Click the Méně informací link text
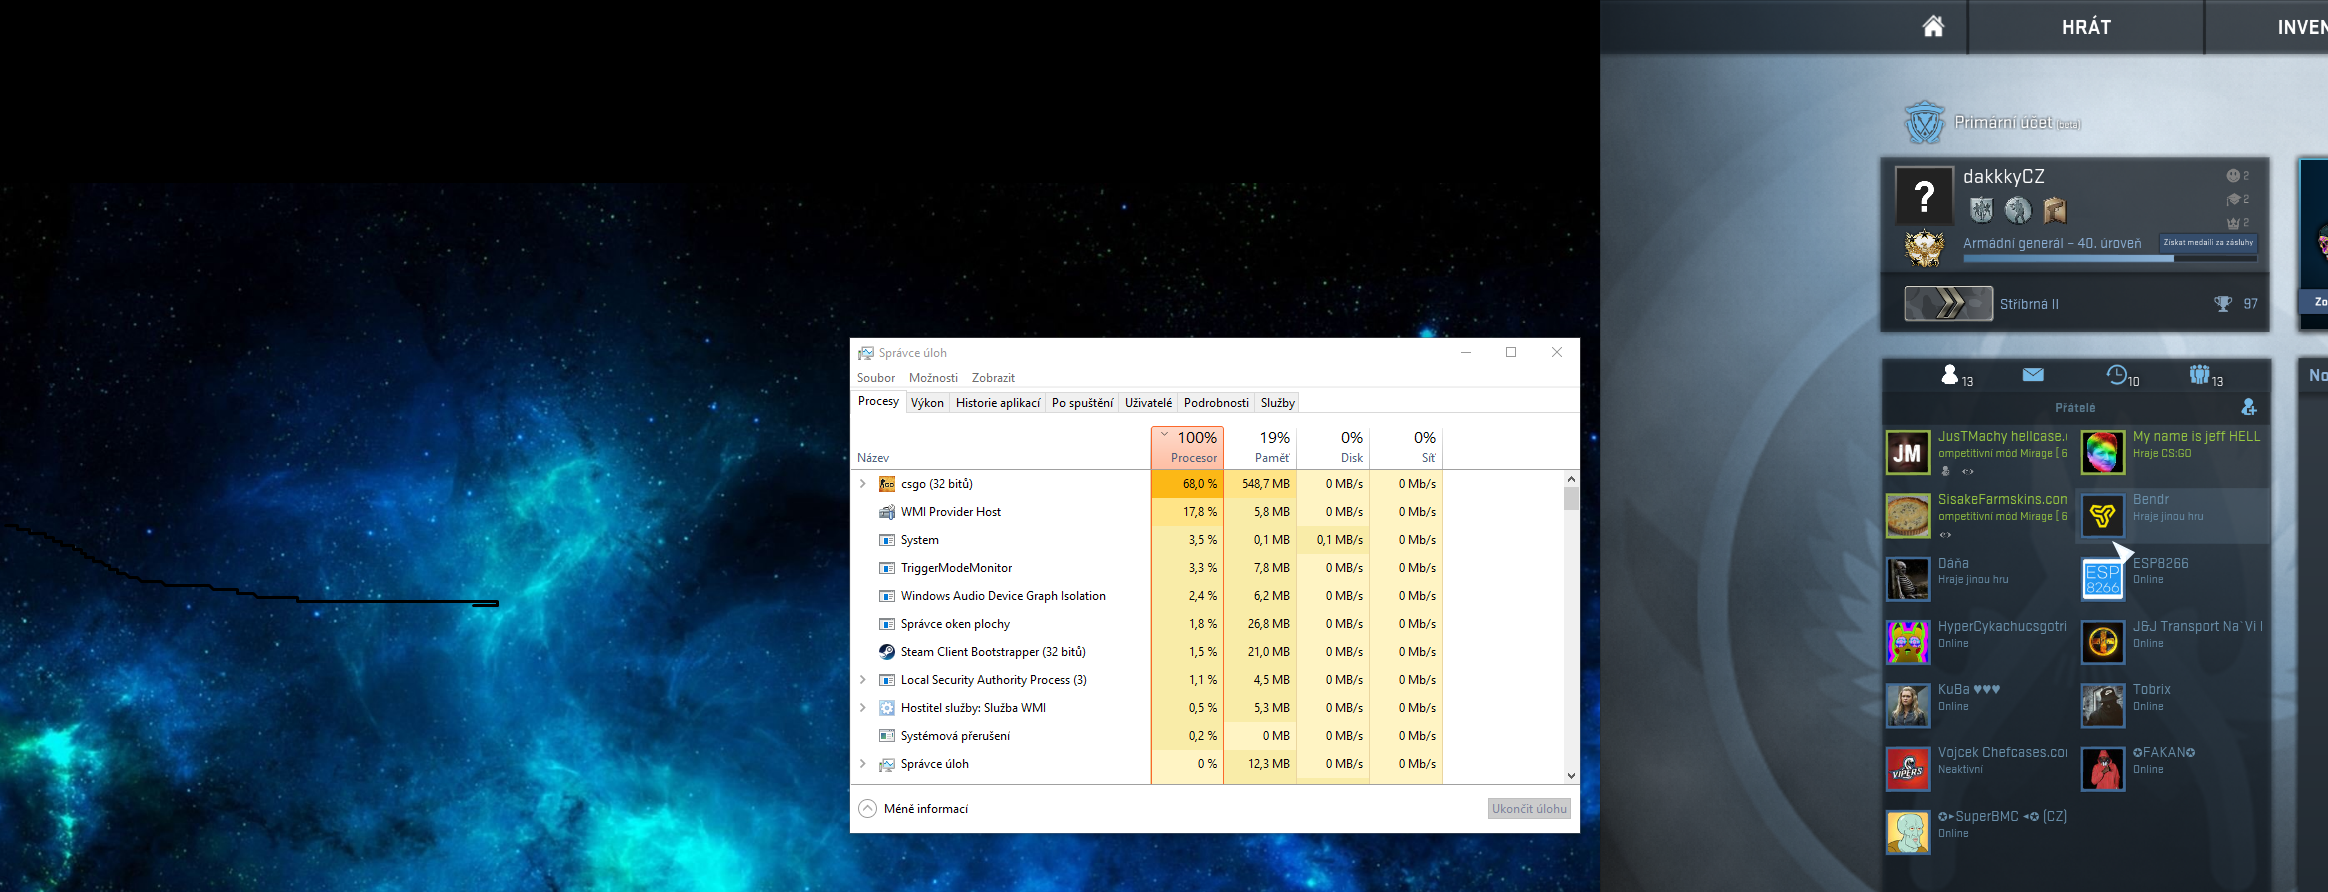 [926, 809]
